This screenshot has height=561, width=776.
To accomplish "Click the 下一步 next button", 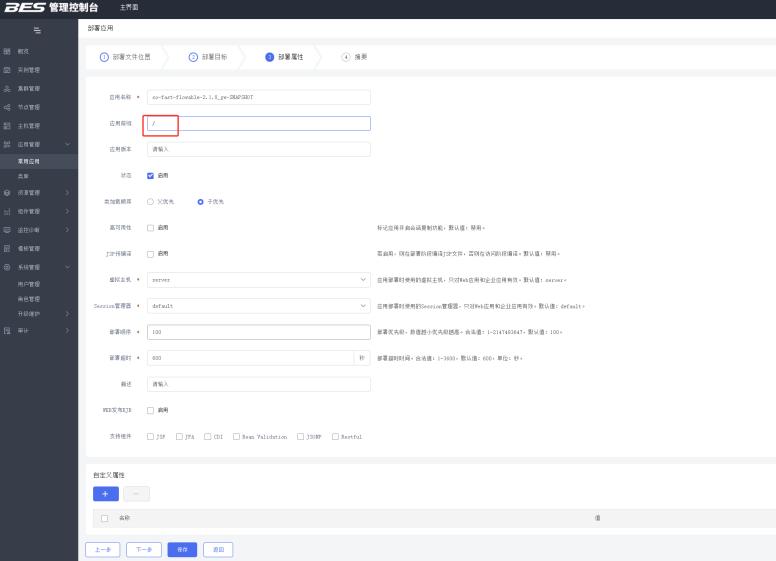I will click(x=144, y=550).
